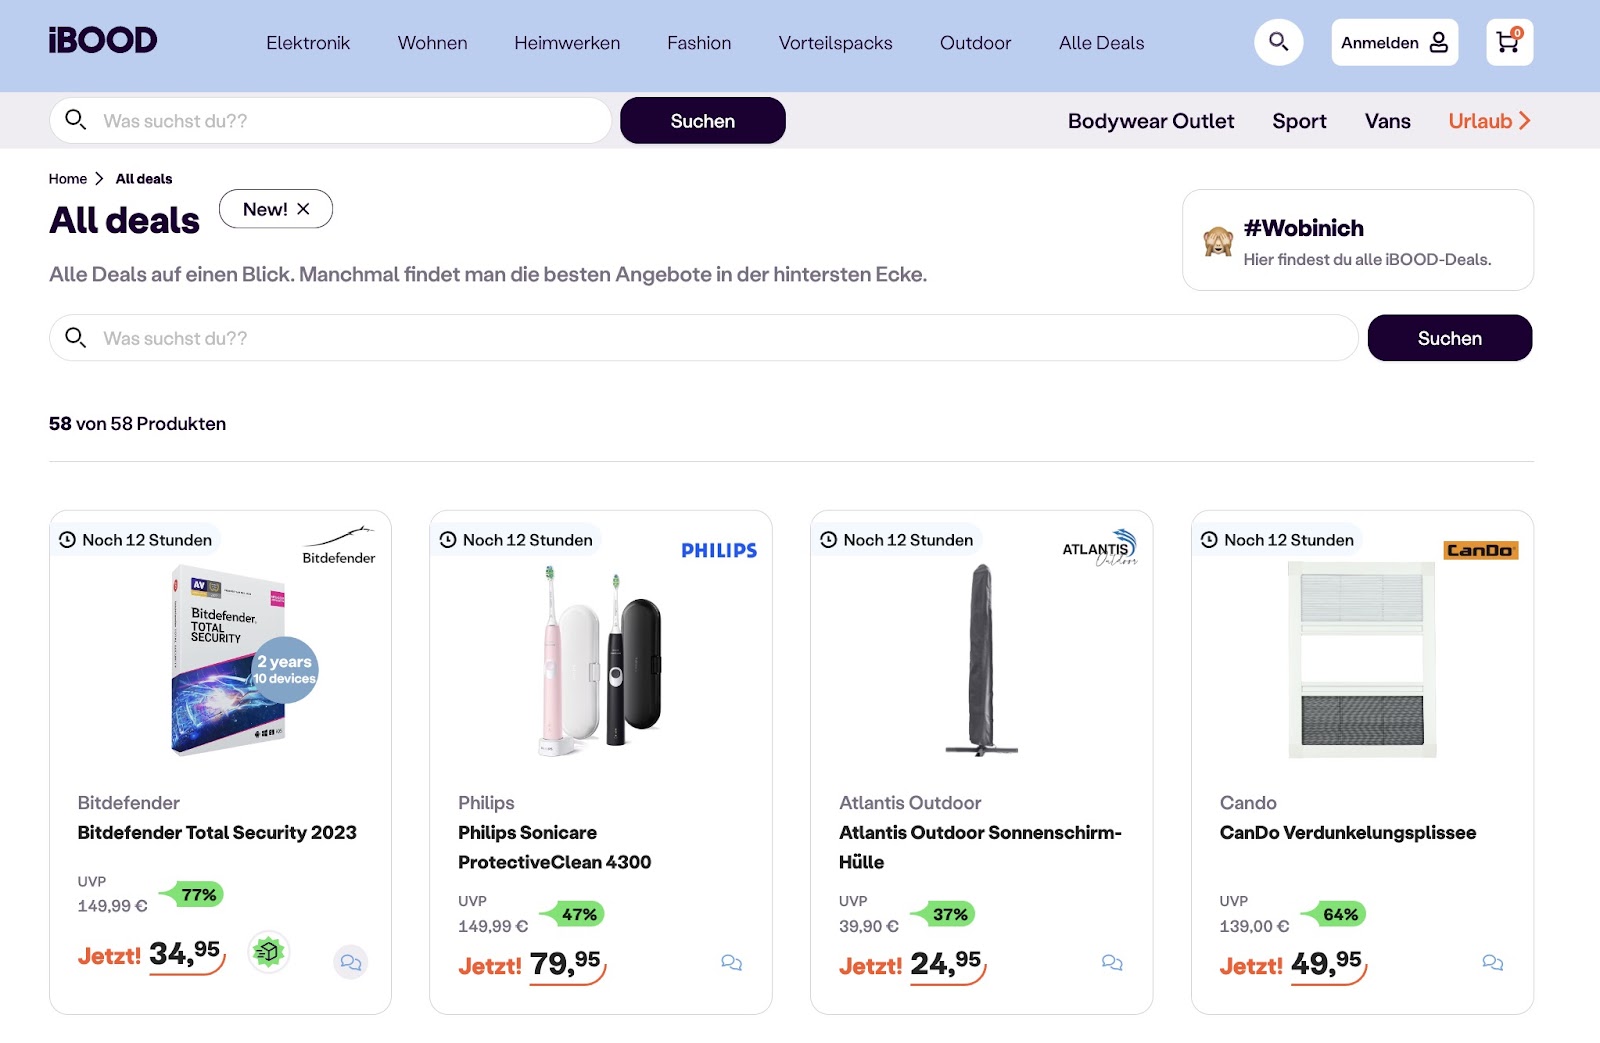Click the Suchen button beside deals search
The width and height of the screenshot is (1600, 1043).
[x=1449, y=338]
